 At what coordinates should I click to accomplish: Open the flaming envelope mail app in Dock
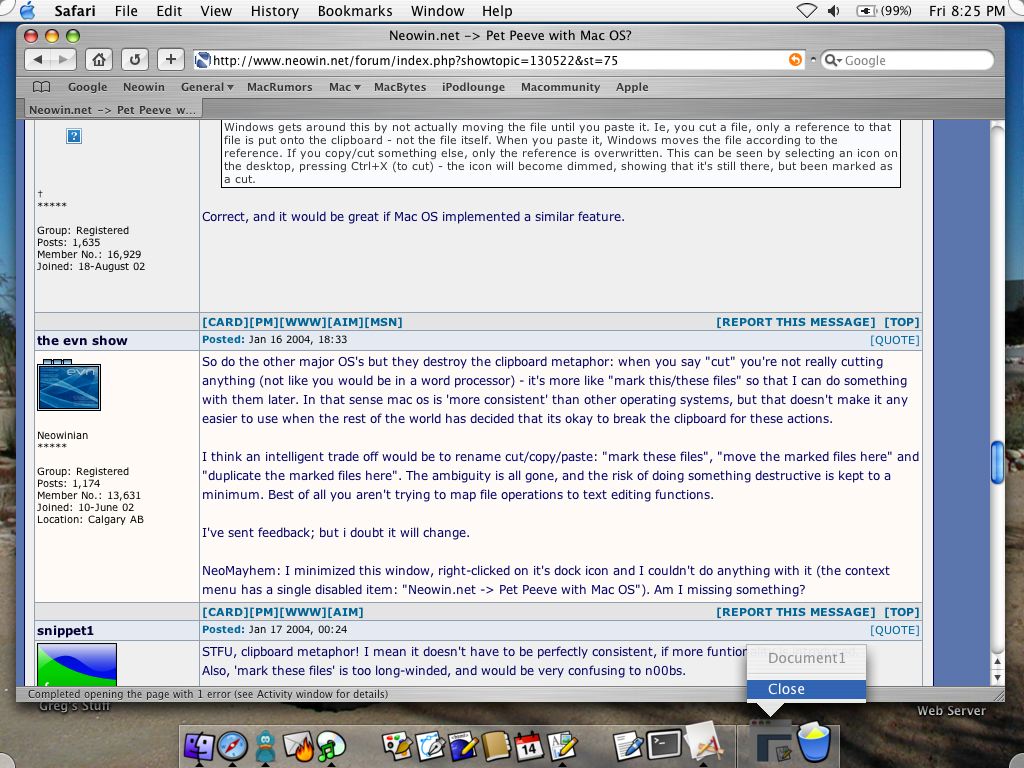pos(299,746)
